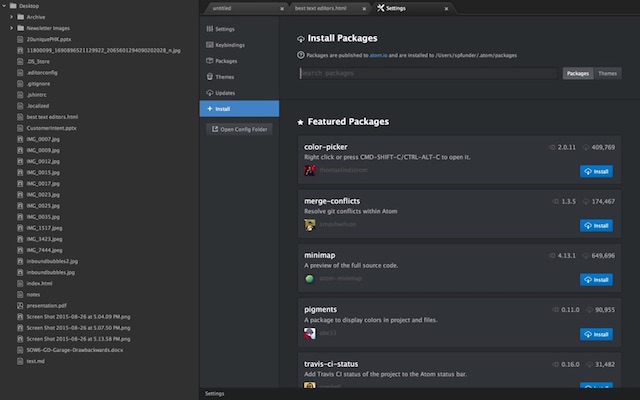Switch to best text editors.html tab

click(320, 8)
